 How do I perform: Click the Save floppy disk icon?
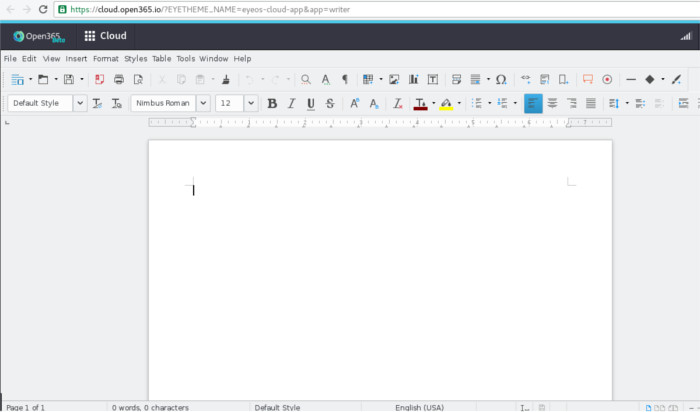[x=69, y=79]
